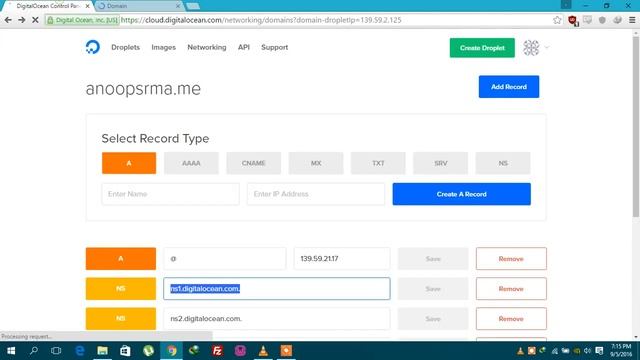Open VLC media player from taskbar
This screenshot has width=640, height=360.
263,351
